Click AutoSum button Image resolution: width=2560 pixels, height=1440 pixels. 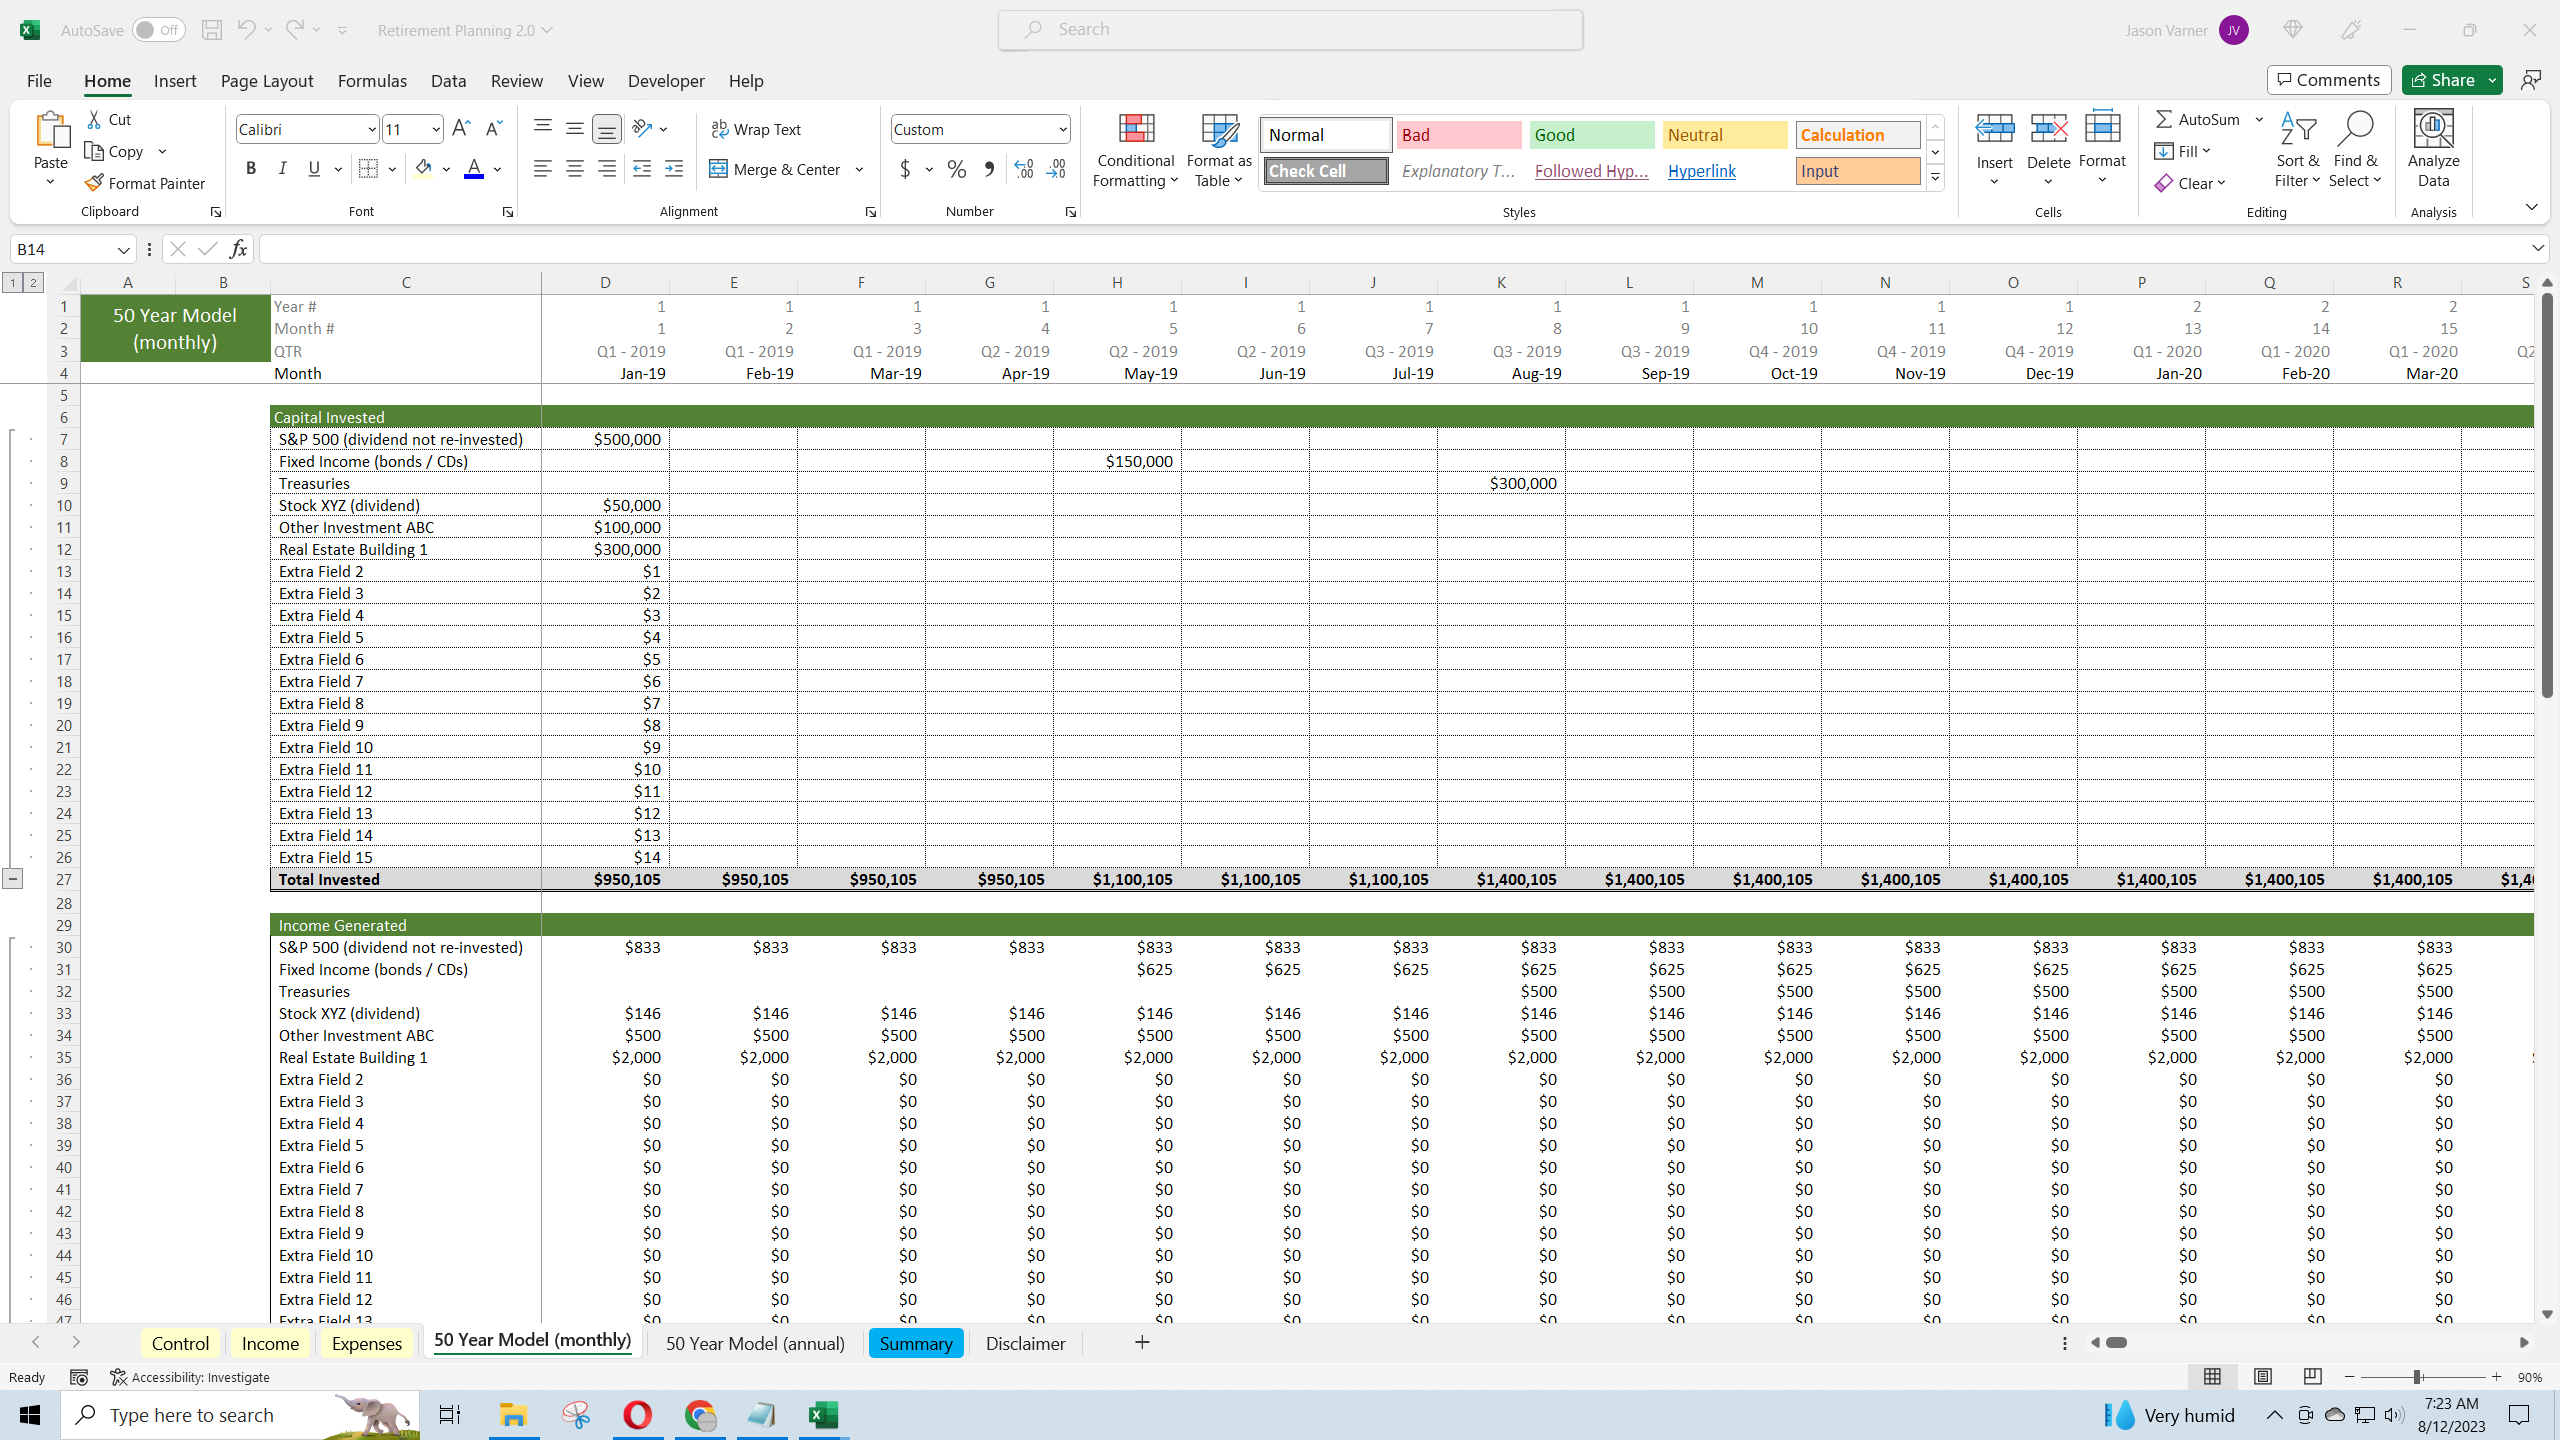coord(2198,119)
